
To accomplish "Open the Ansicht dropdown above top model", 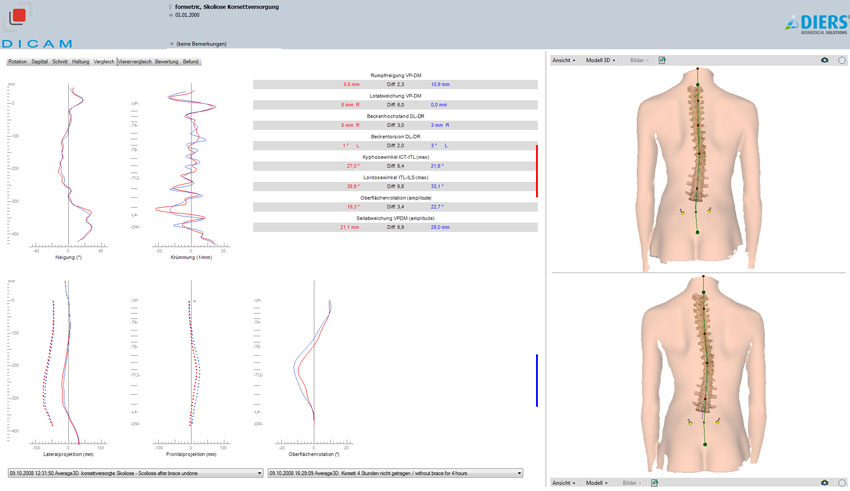I will tap(565, 60).
